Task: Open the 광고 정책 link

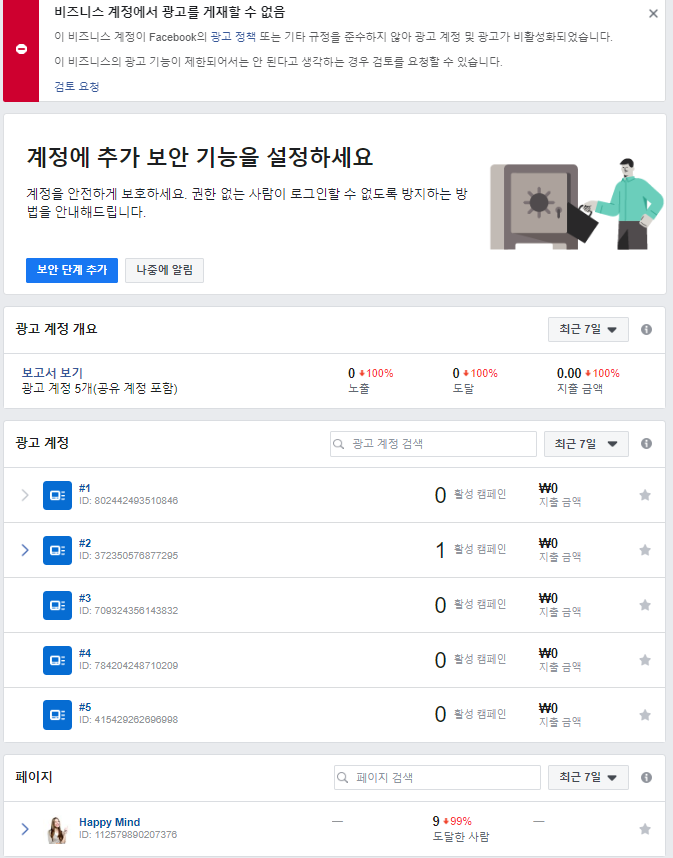Action: [x=233, y=37]
